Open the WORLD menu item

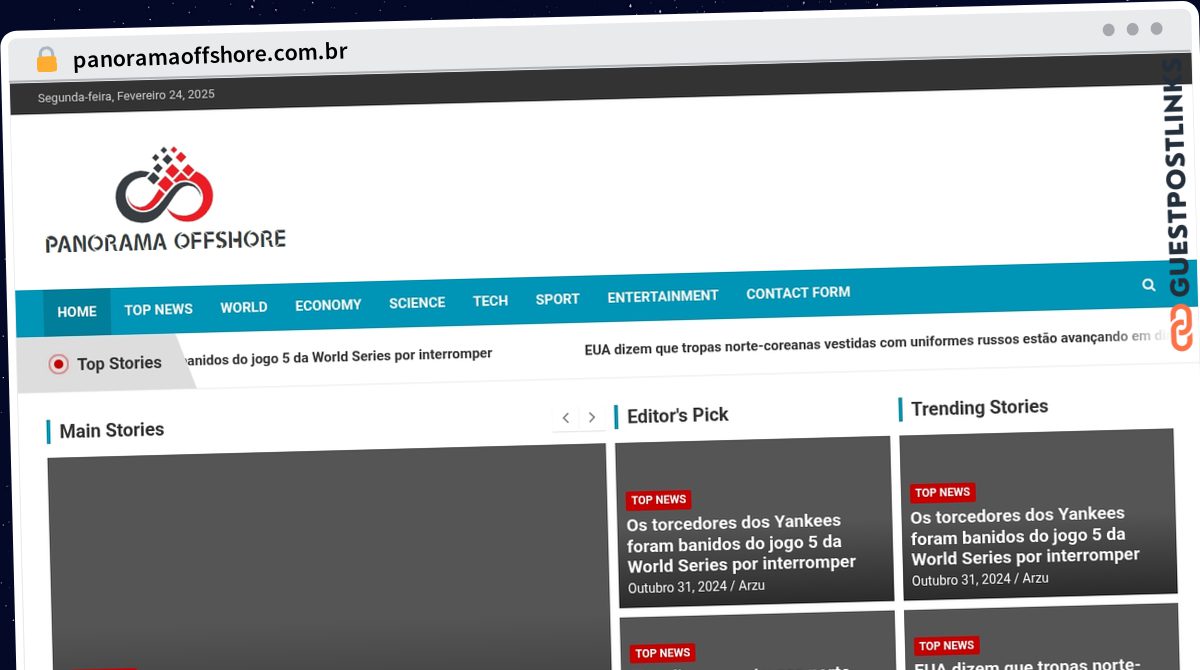click(244, 307)
